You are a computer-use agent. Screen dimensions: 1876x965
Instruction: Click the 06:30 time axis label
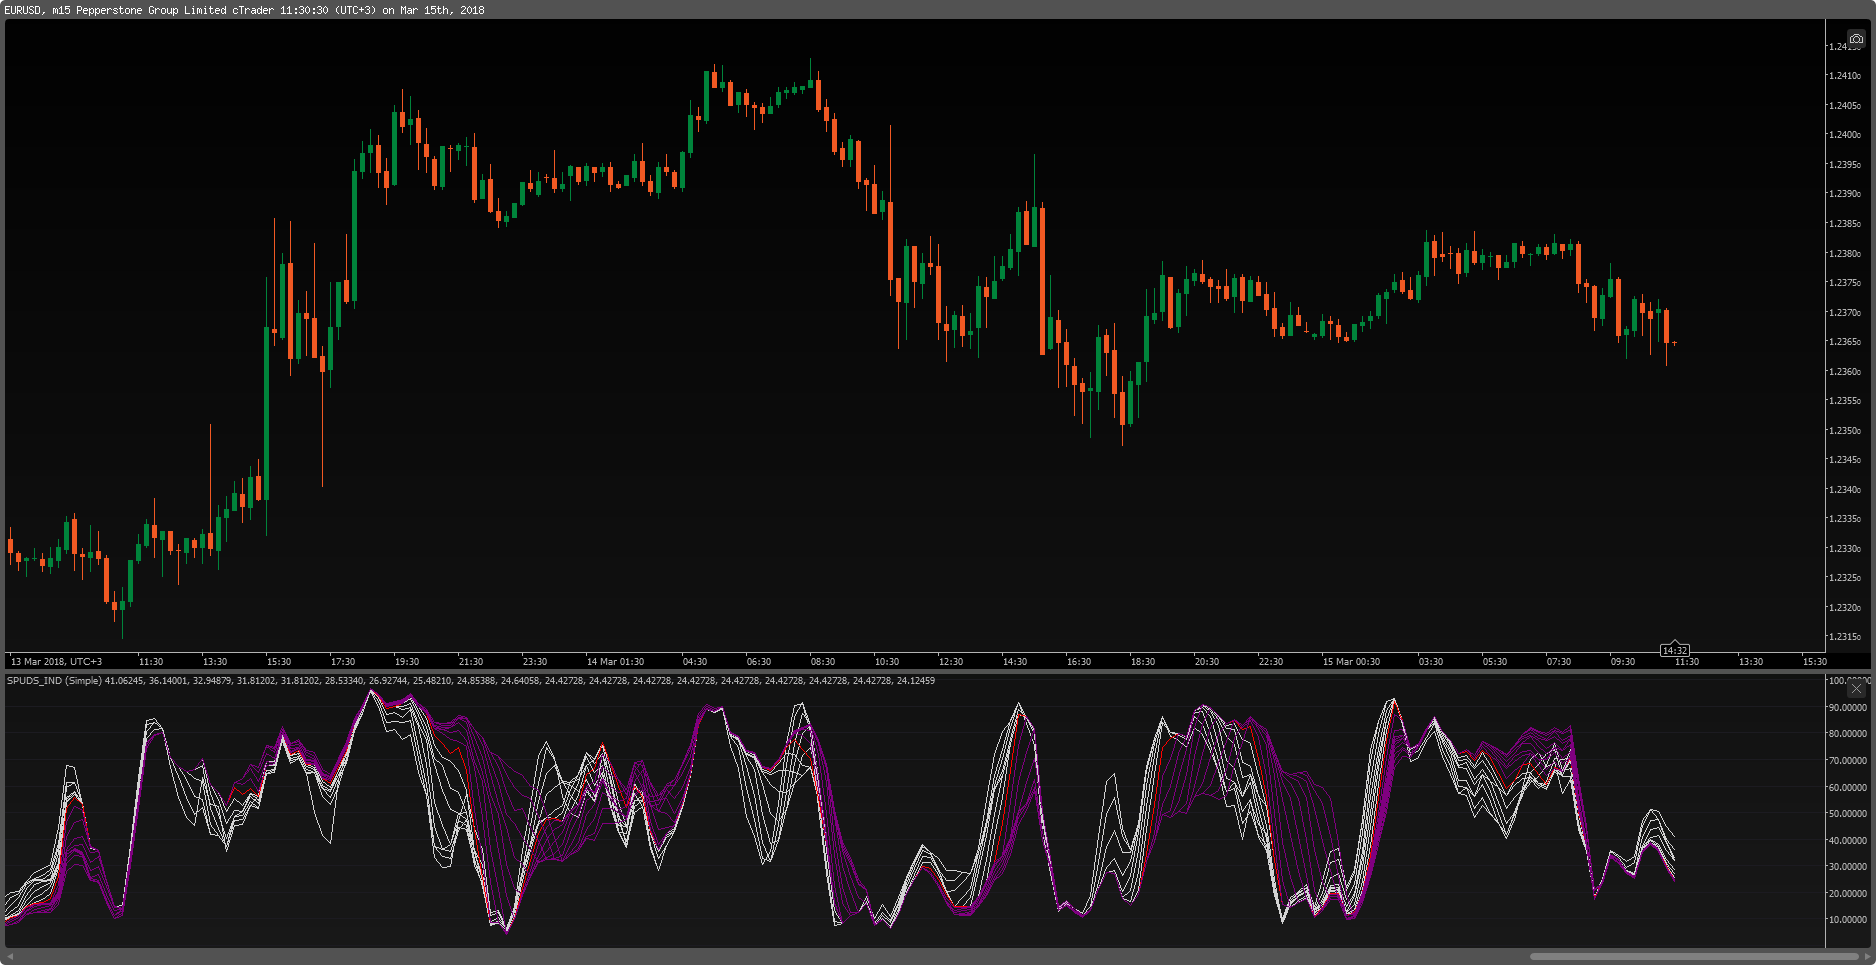click(x=759, y=662)
